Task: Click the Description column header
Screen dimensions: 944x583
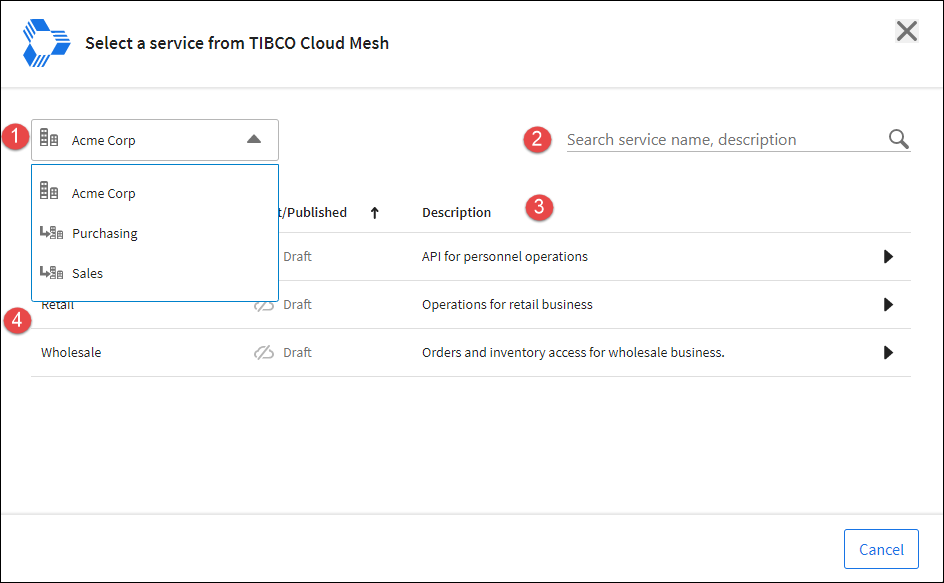Action: click(456, 213)
